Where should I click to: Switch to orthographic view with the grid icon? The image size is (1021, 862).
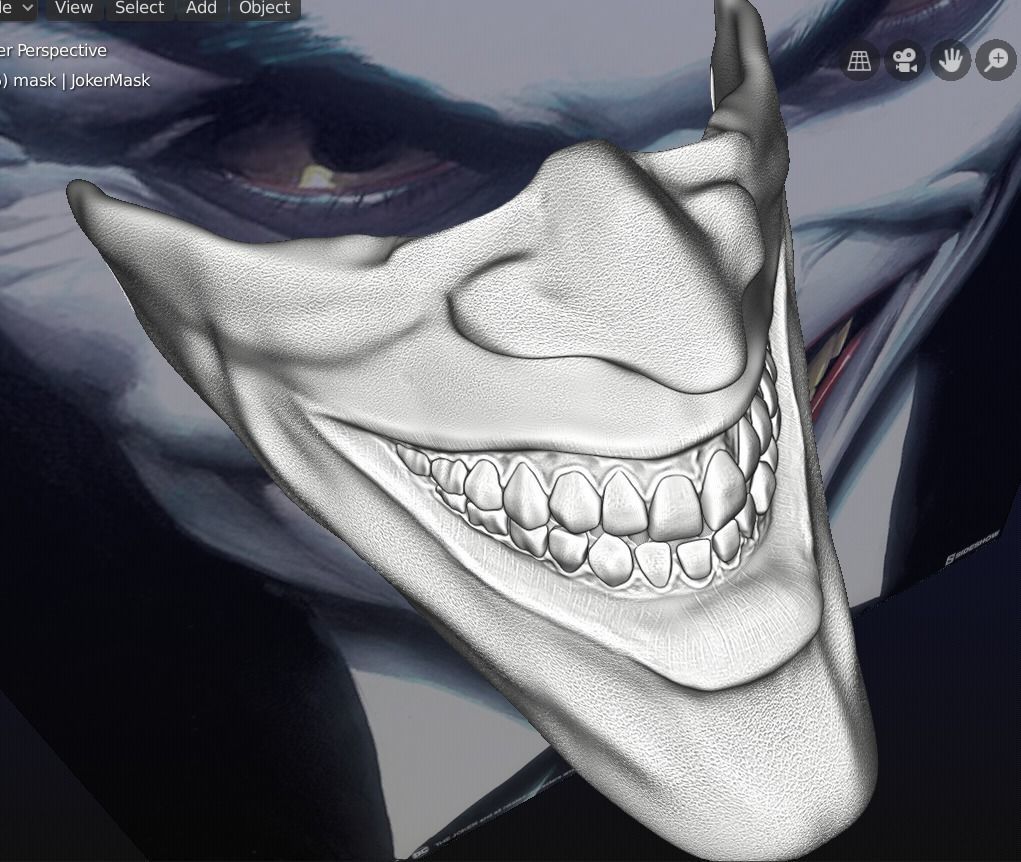coord(860,61)
